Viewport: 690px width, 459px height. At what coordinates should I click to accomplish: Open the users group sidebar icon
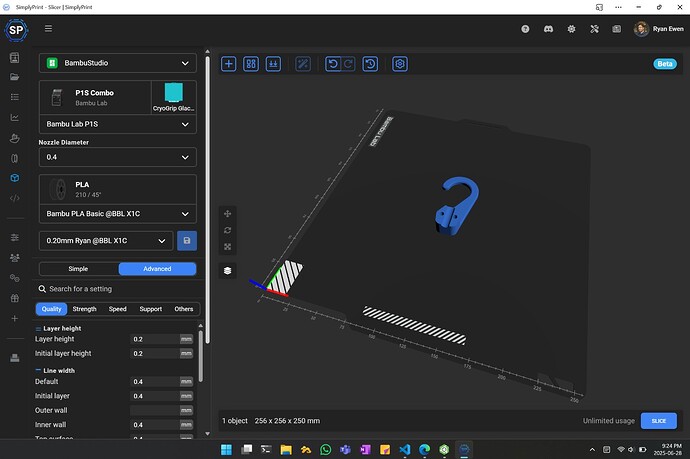tap(15, 258)
